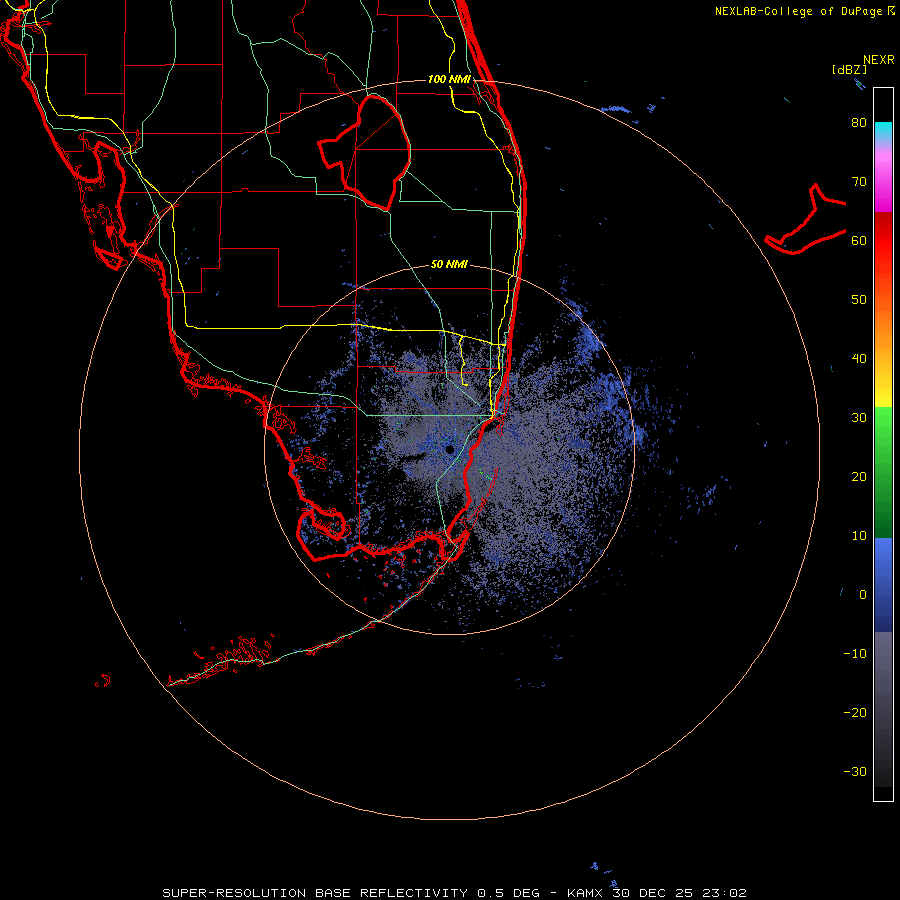Click the -10 dBZ scale value
This screenshot has height=900, width=900.
[855, 654]
